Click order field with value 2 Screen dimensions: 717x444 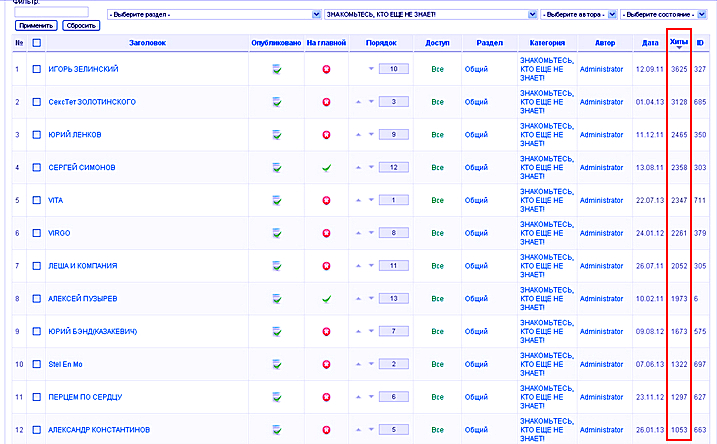(394, 364)
